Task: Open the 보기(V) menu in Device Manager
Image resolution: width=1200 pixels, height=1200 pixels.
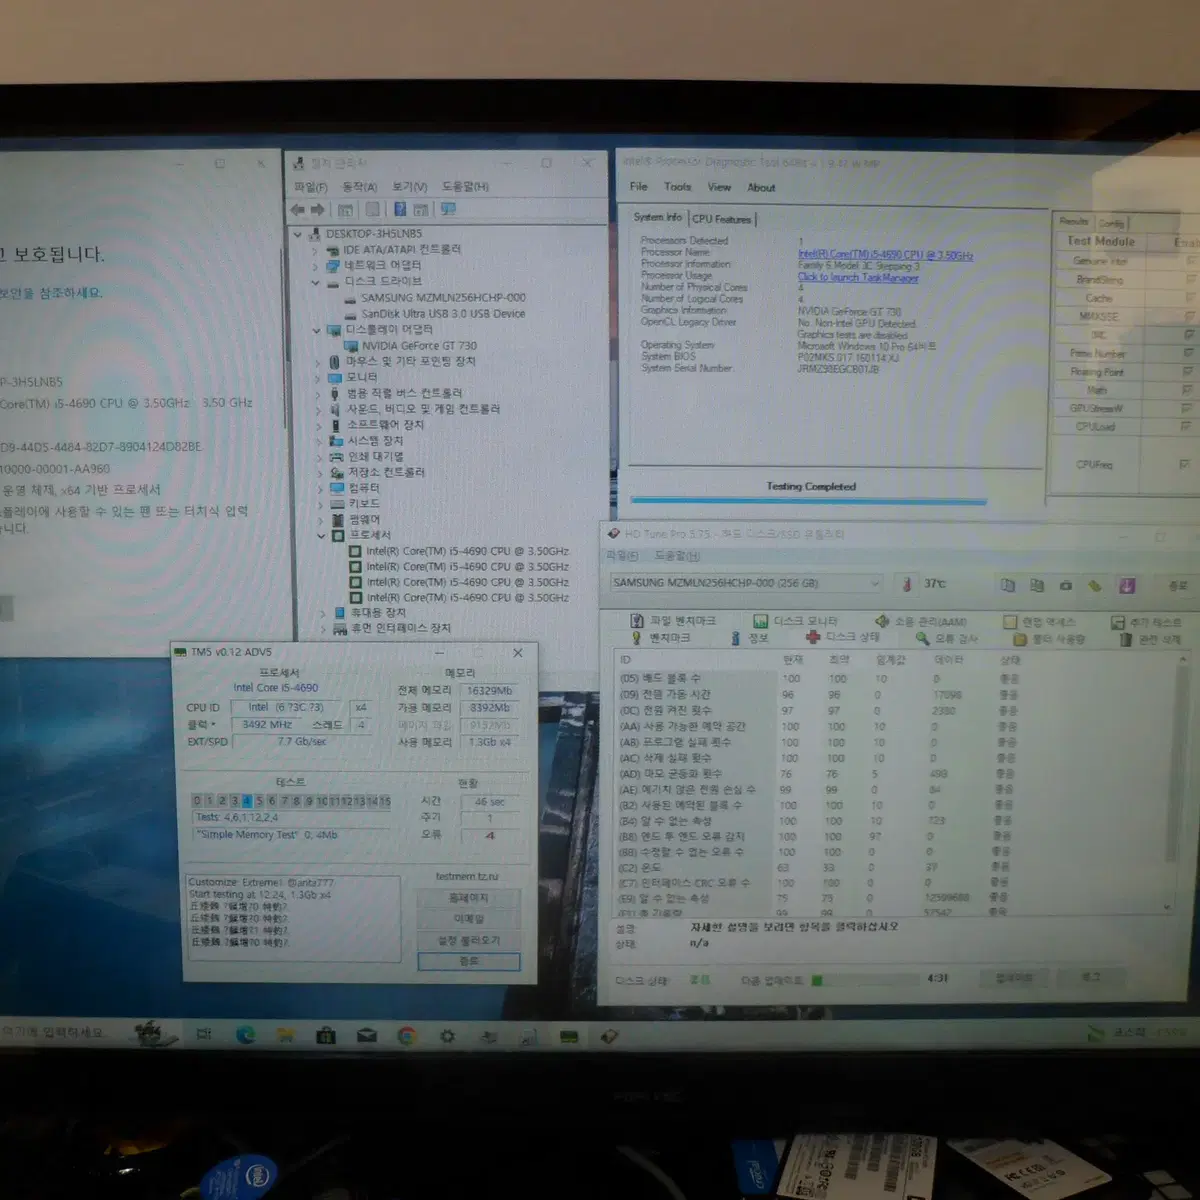Action: 410,187
